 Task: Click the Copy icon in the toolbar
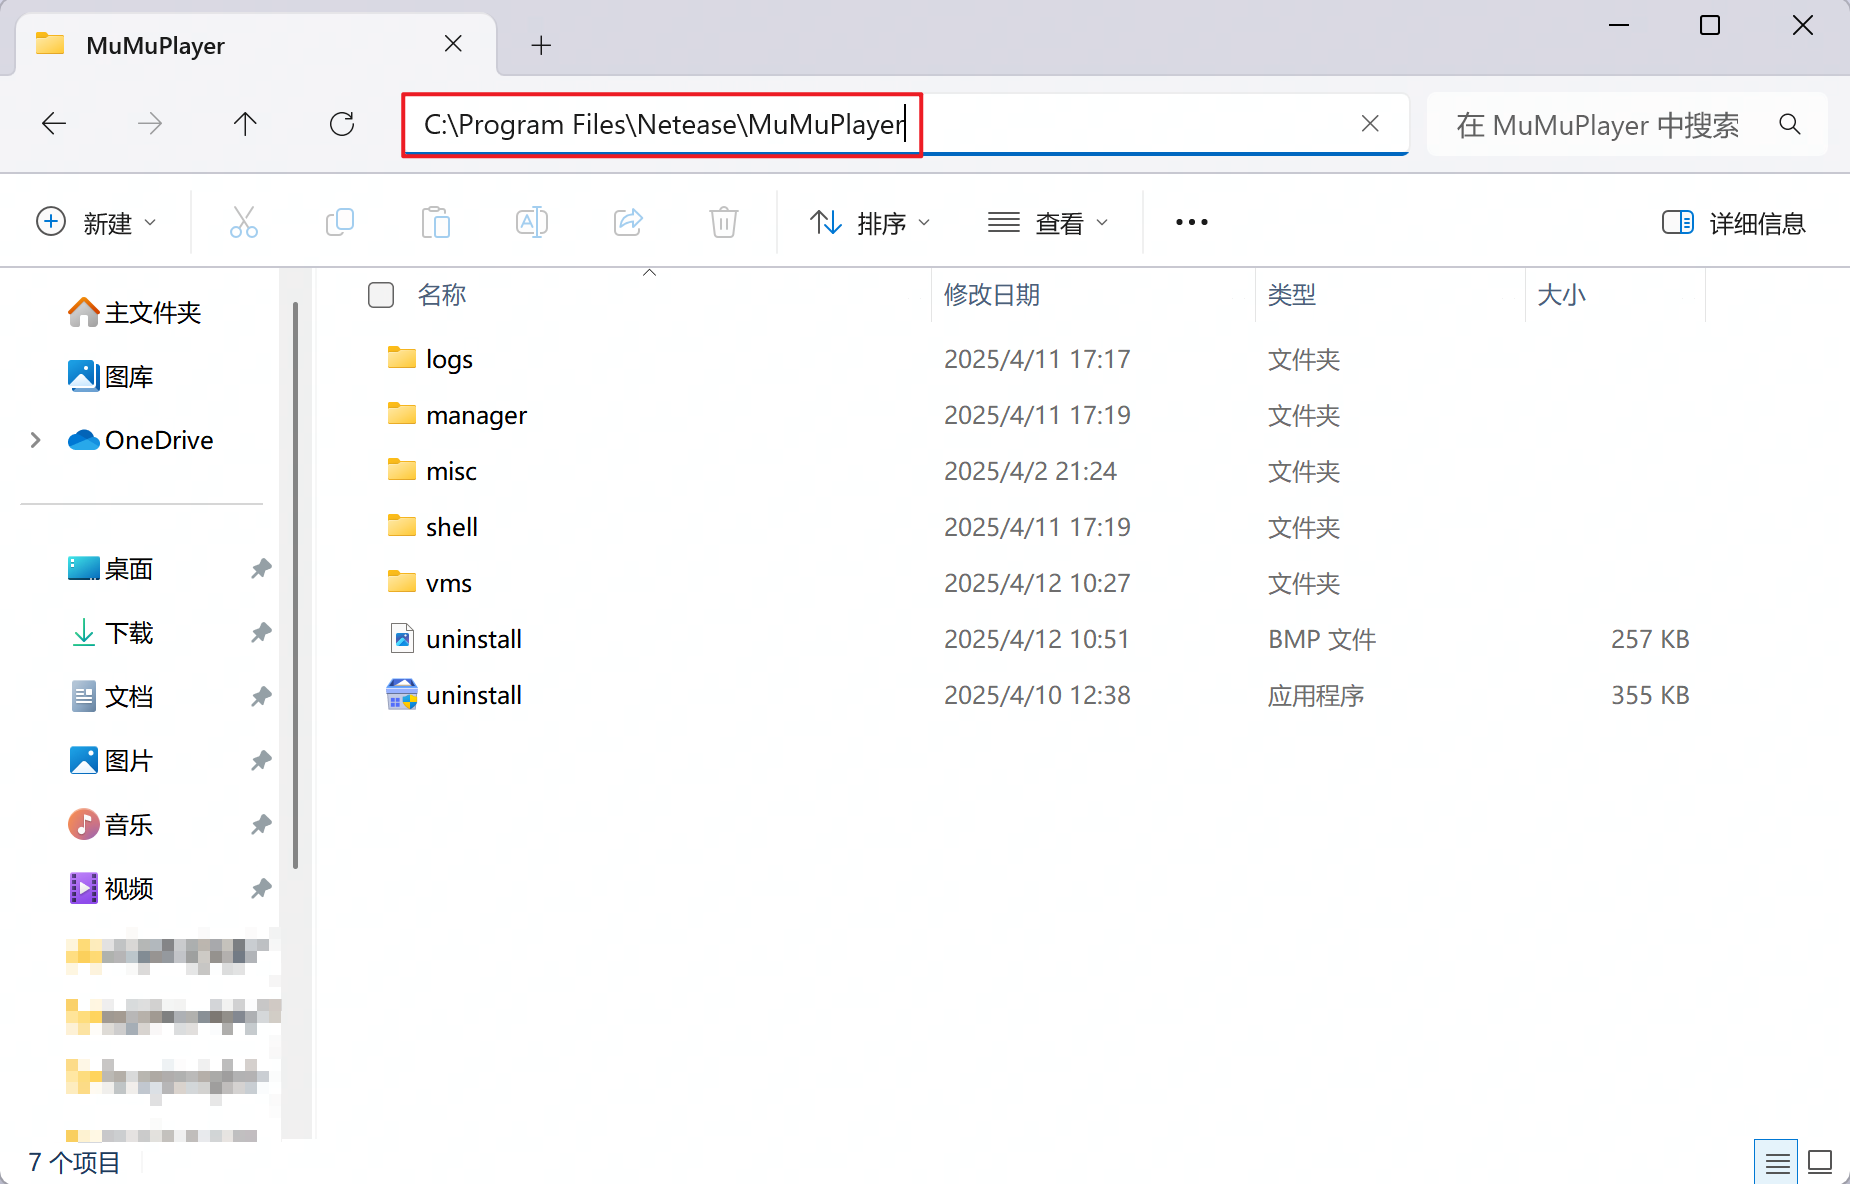339,222
